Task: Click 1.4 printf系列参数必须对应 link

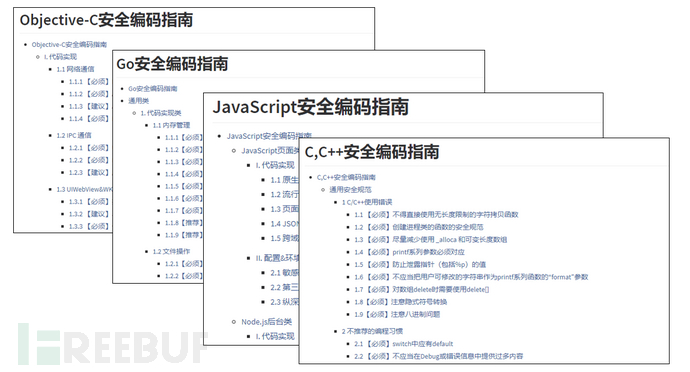Action: point(409,252)
